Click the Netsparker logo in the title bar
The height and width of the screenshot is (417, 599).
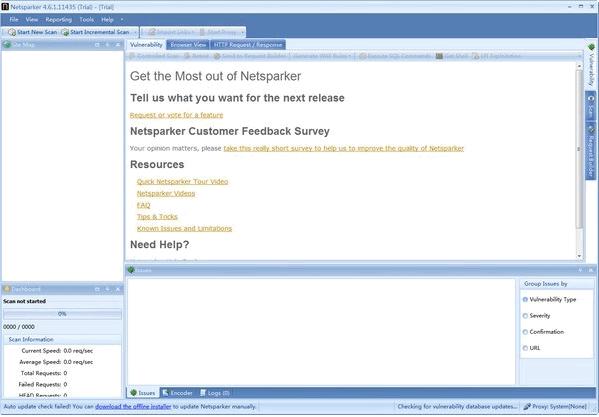(x=5, y=6)
